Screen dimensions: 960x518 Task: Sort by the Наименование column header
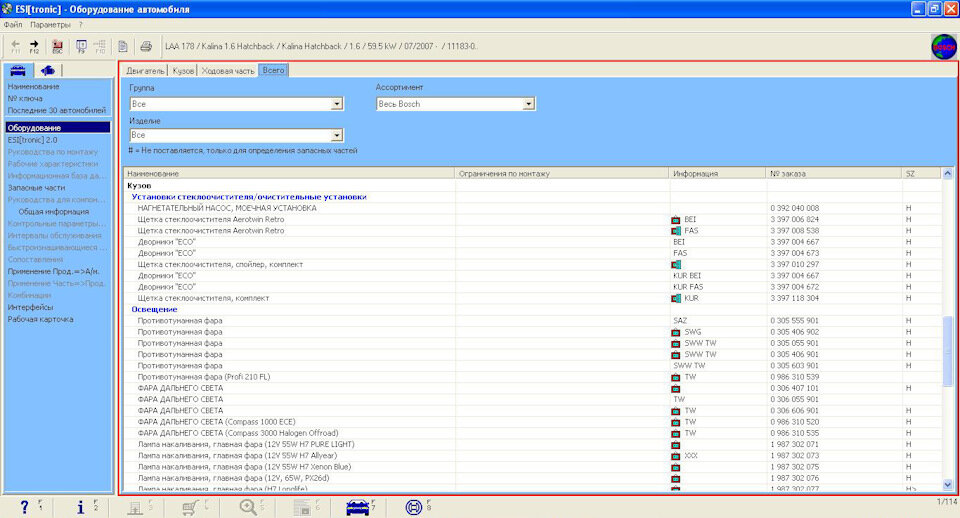click(289, 174)
